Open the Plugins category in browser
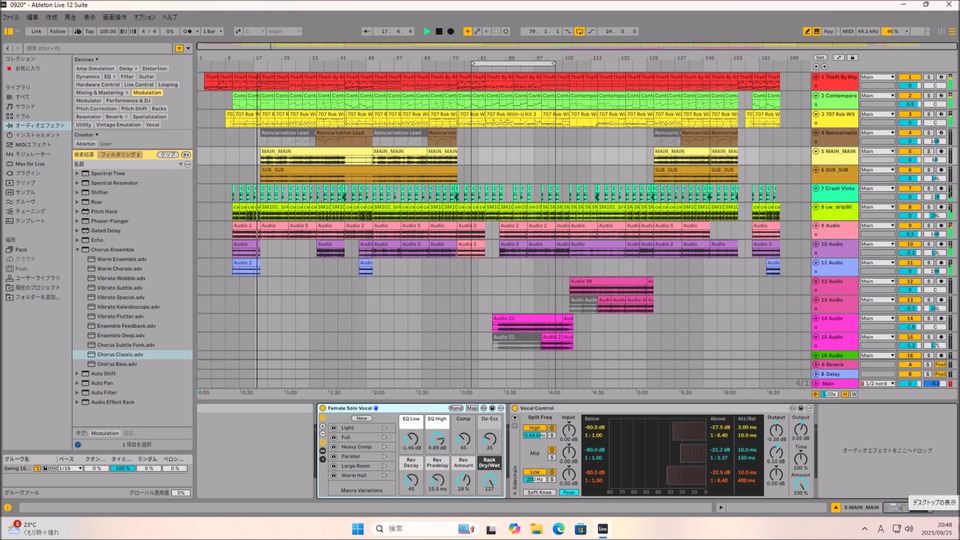Viewport: 960px width, 540px height. [x=27, y=172]
